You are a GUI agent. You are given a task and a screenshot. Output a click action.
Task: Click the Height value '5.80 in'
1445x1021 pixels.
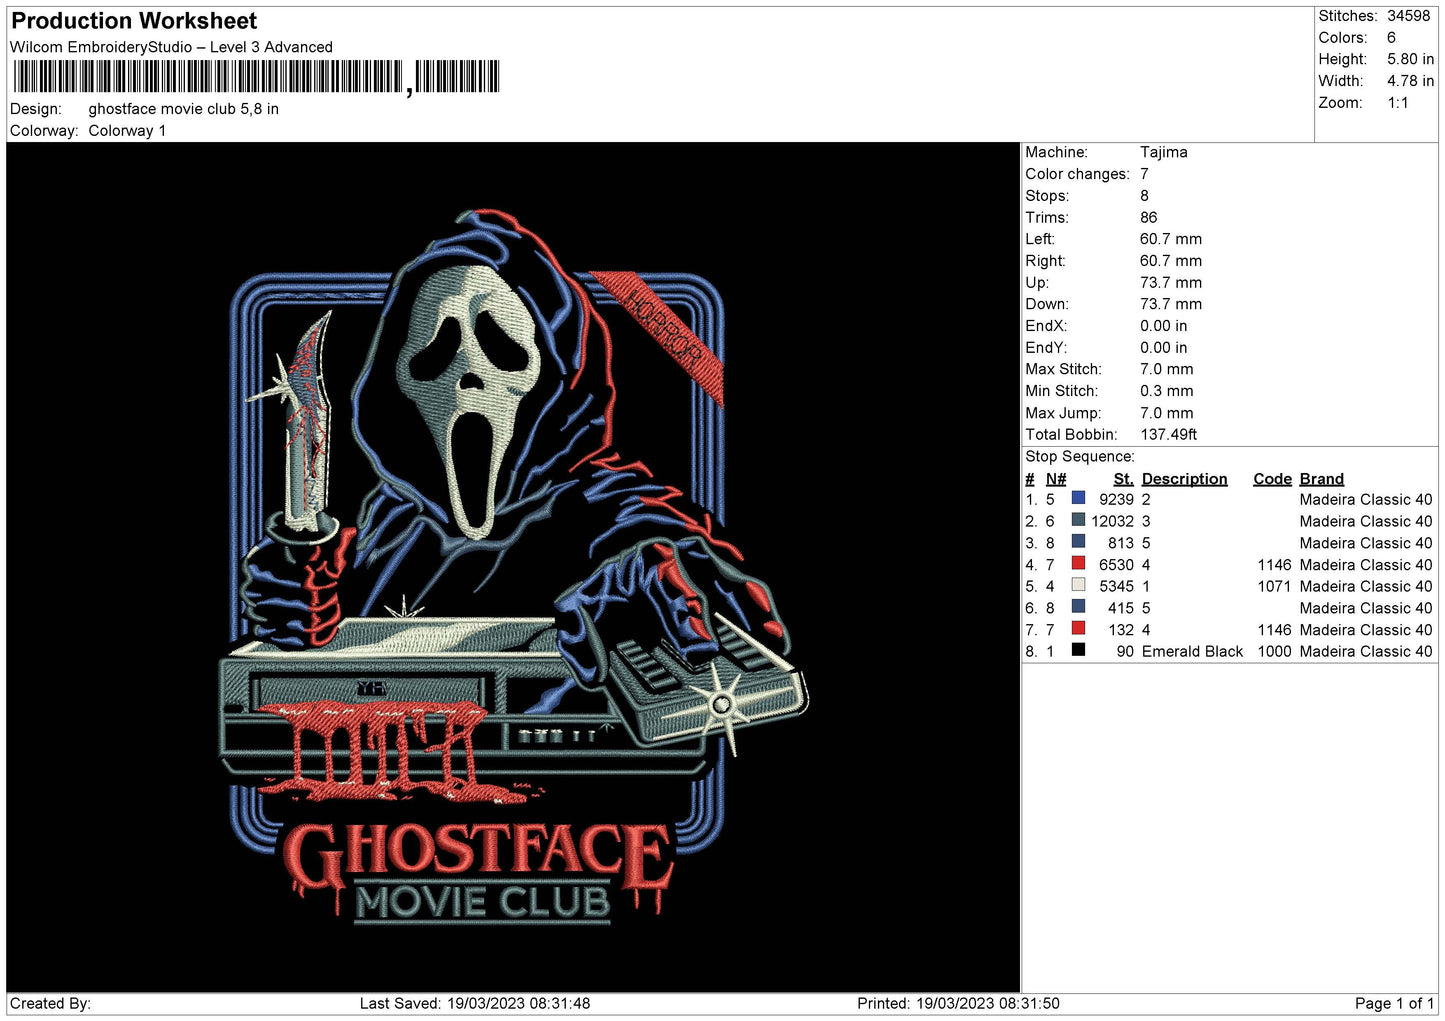[1410, 60]
